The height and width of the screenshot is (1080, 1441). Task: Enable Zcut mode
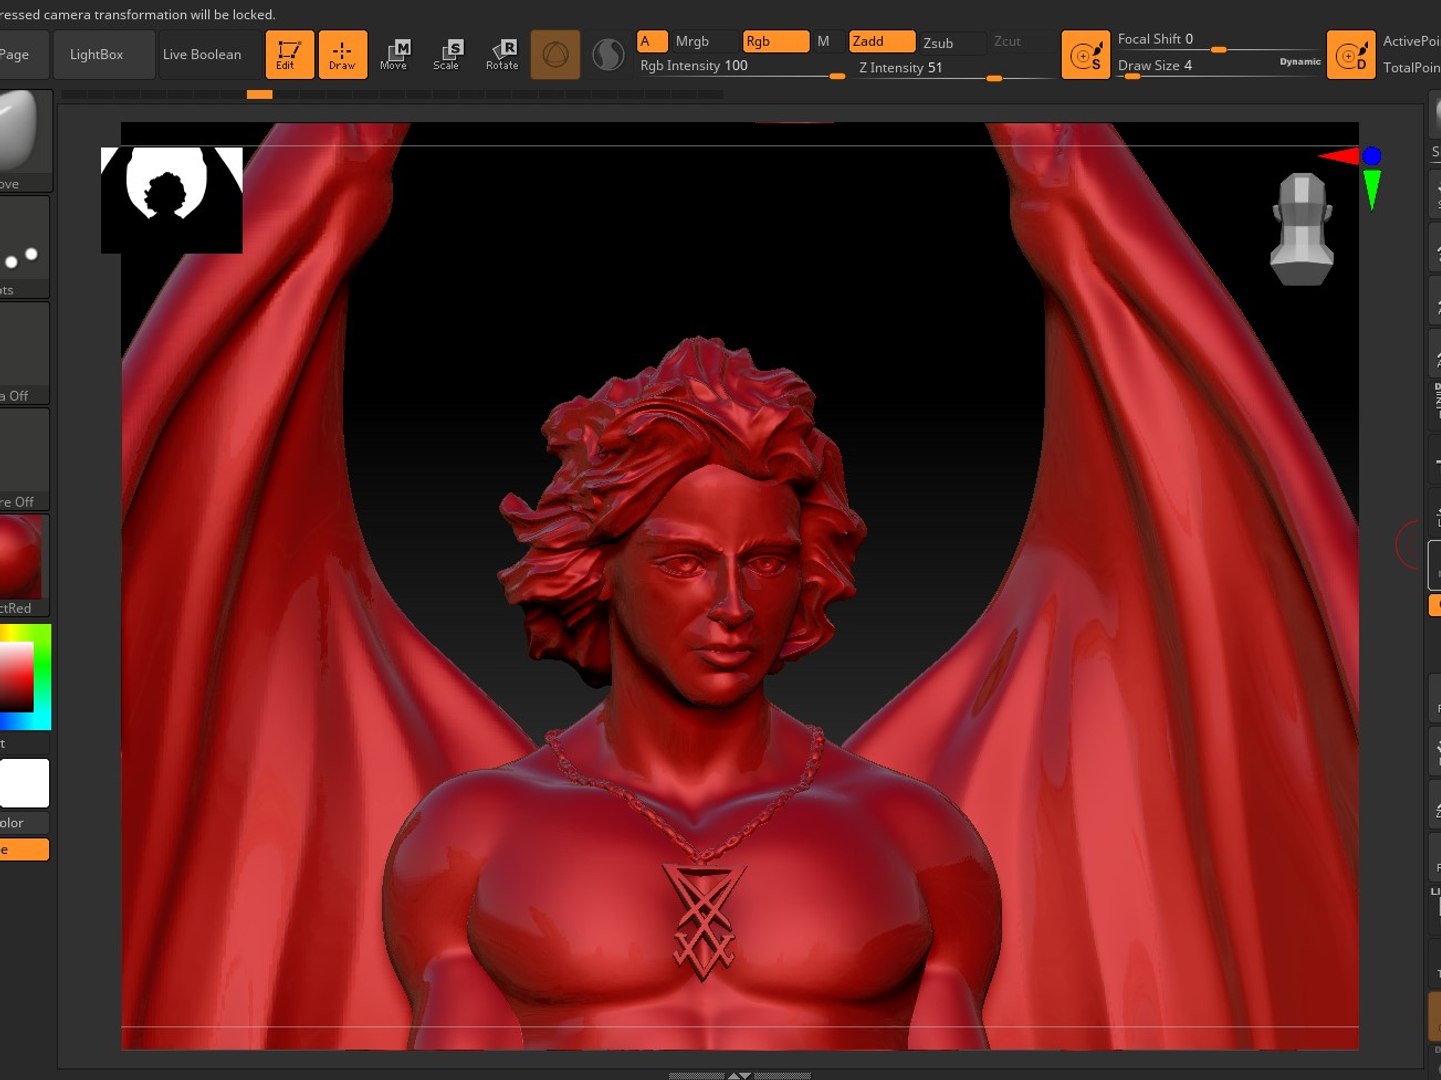(1007, 41)
